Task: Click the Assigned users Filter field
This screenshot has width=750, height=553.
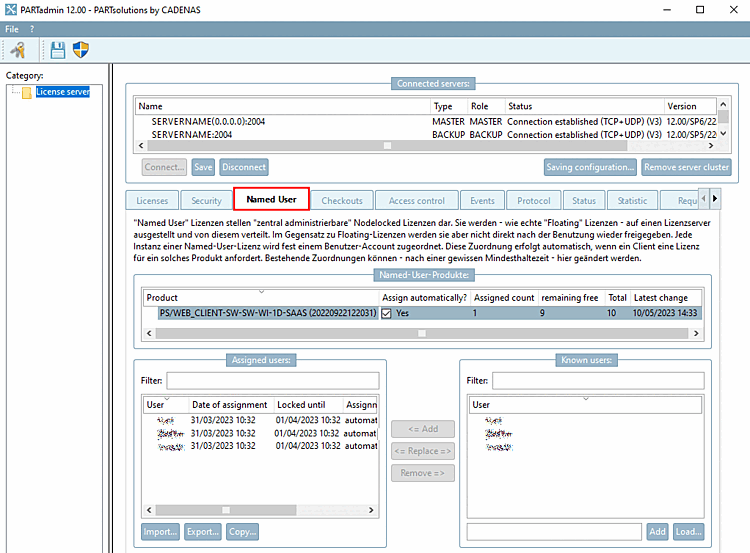Action: [273, 381]
